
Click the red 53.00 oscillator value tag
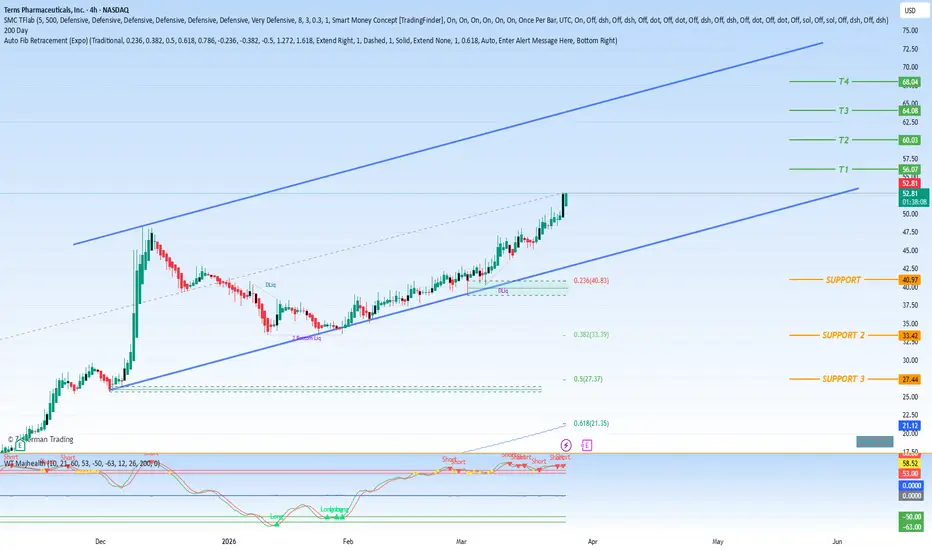point(910,473)
